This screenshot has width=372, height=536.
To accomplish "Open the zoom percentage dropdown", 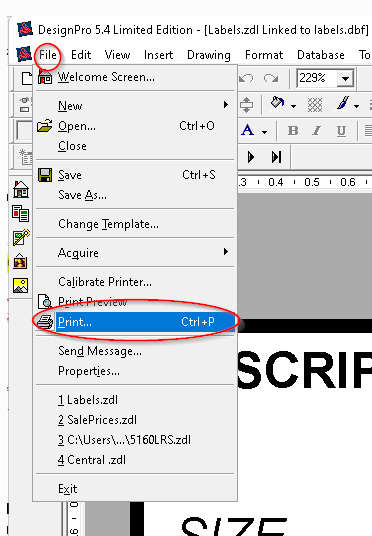I will click(345, 79).
